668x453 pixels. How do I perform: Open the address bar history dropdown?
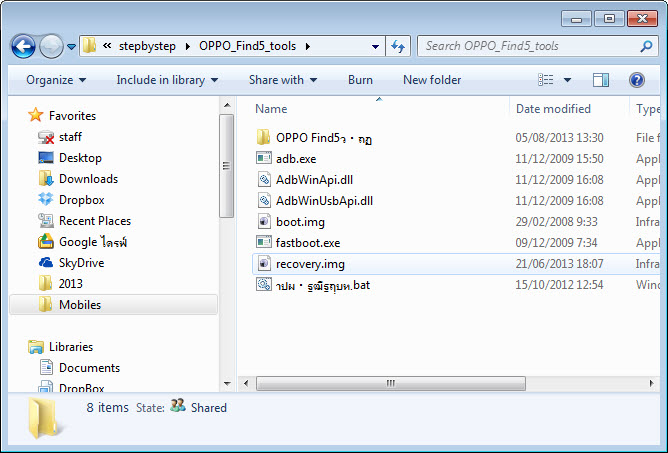[x=375, y=46]
